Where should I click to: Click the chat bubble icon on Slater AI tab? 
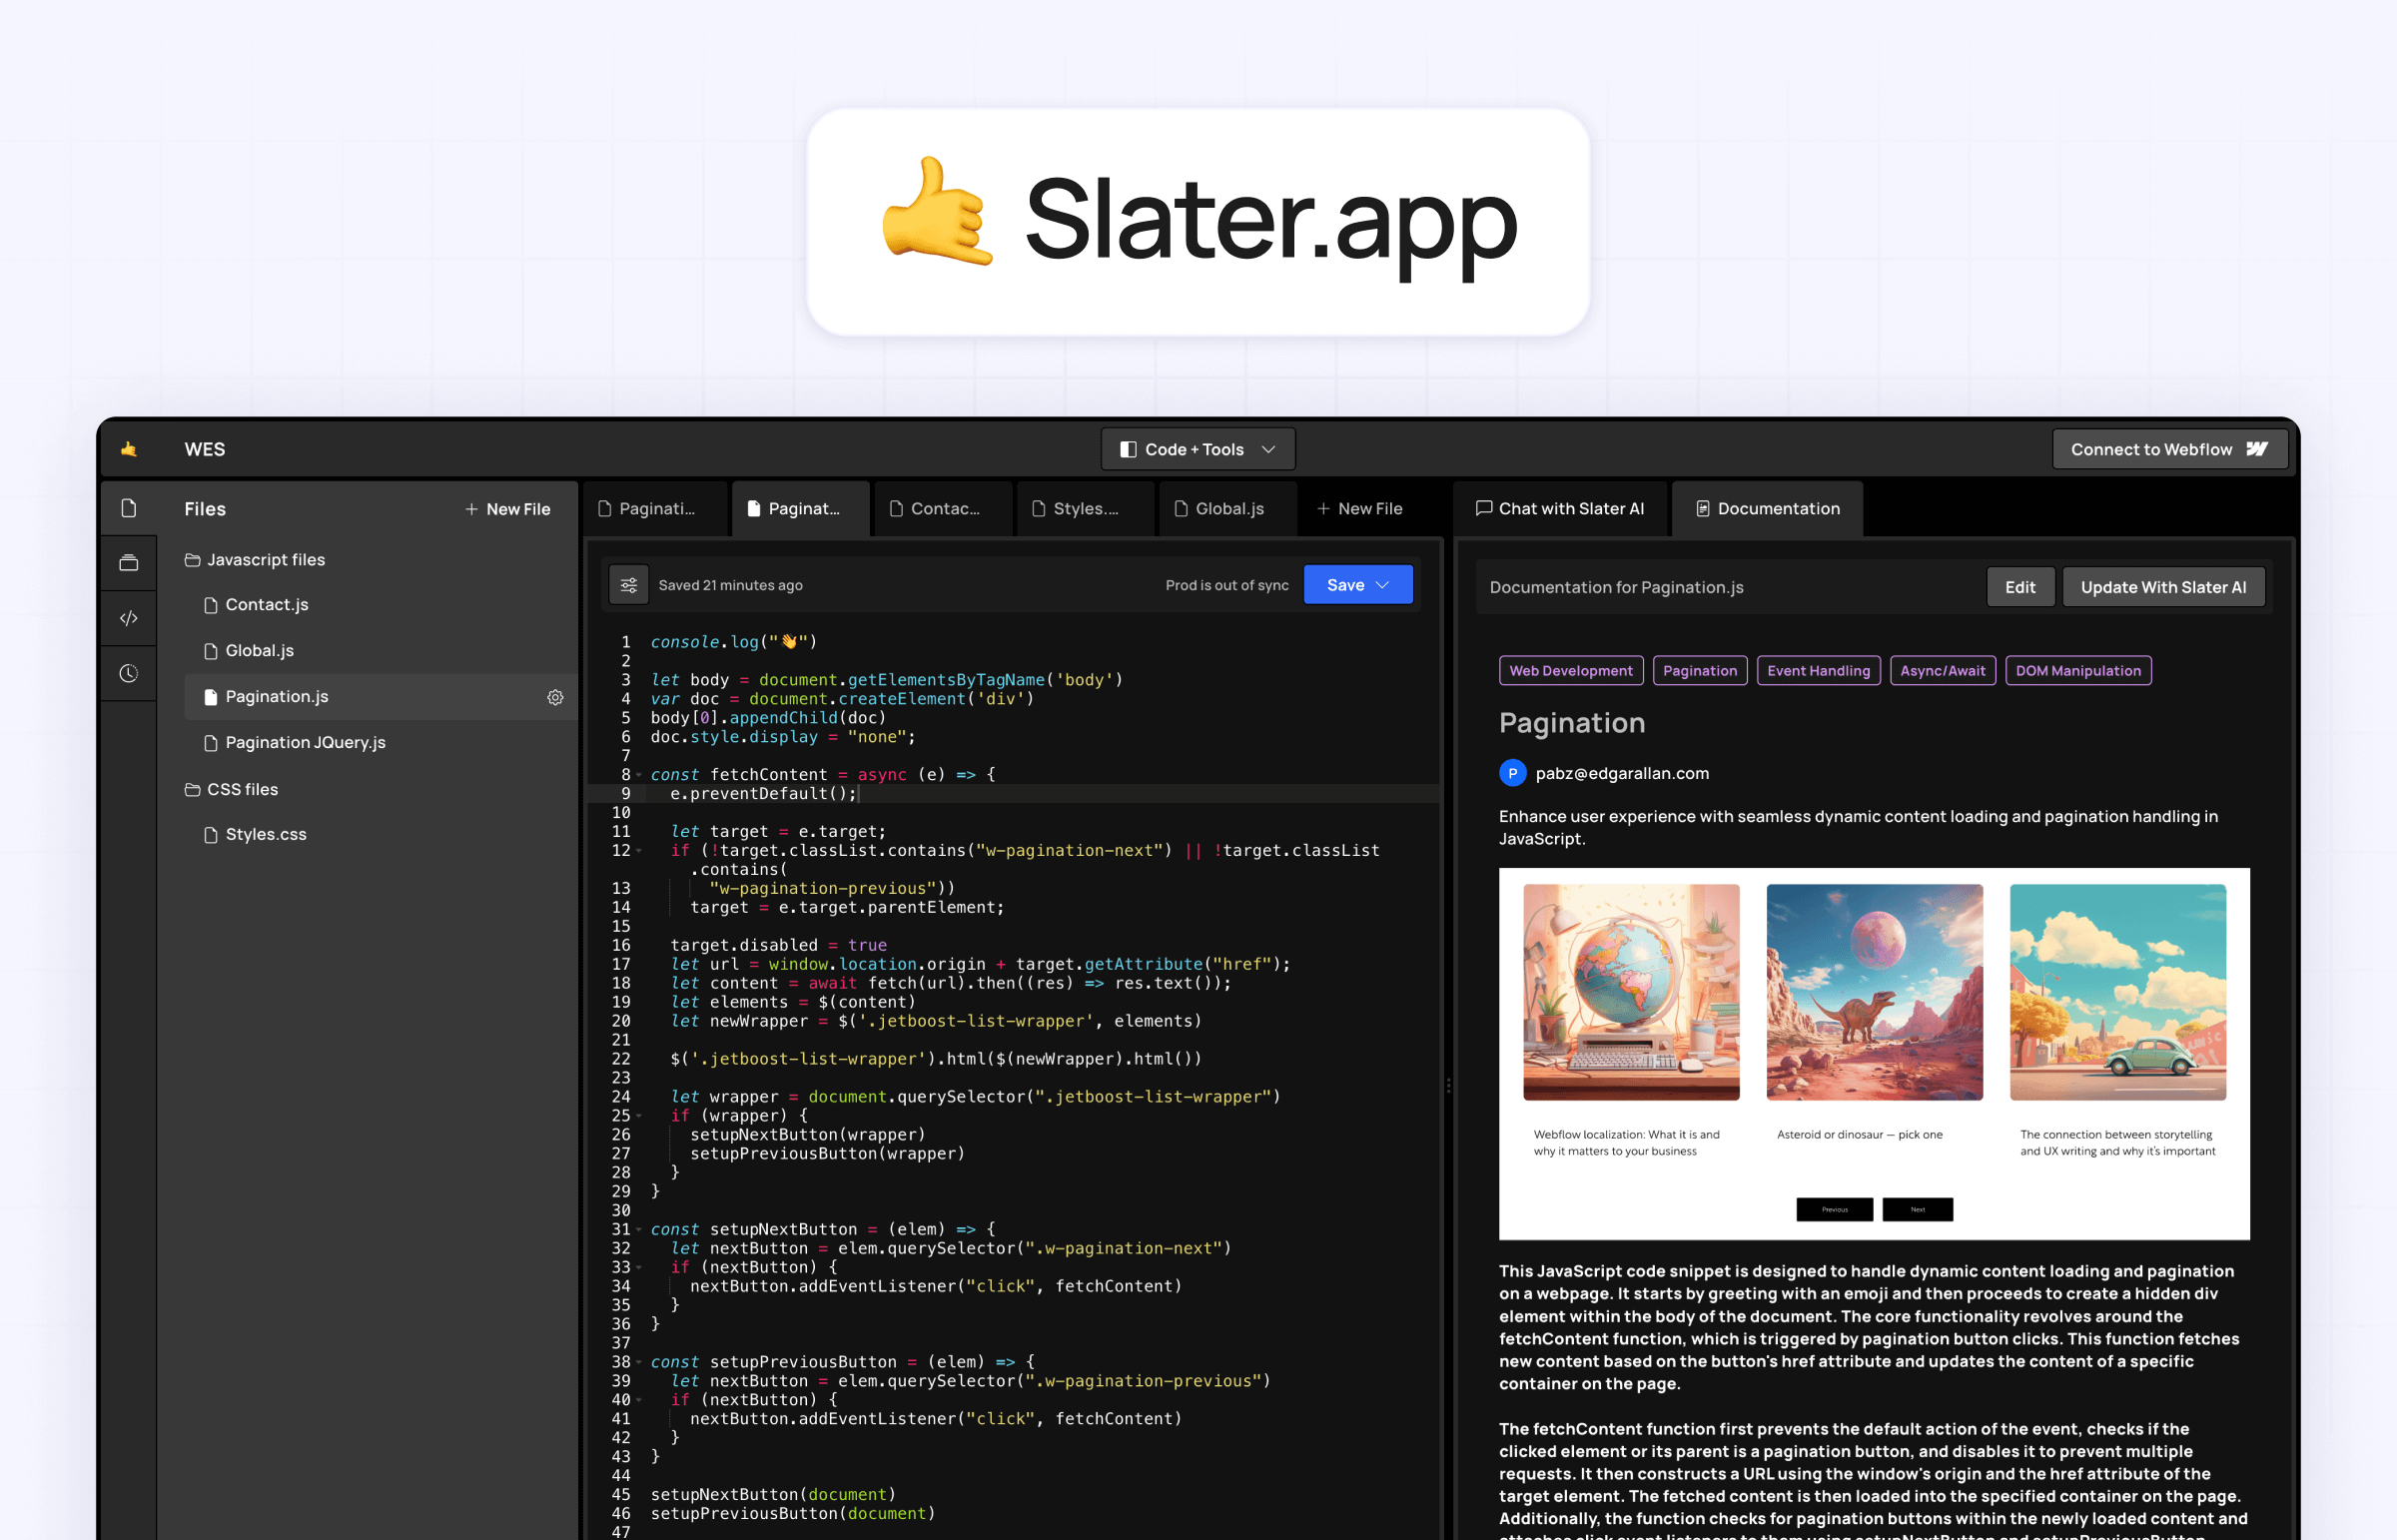coord(1484,508)
